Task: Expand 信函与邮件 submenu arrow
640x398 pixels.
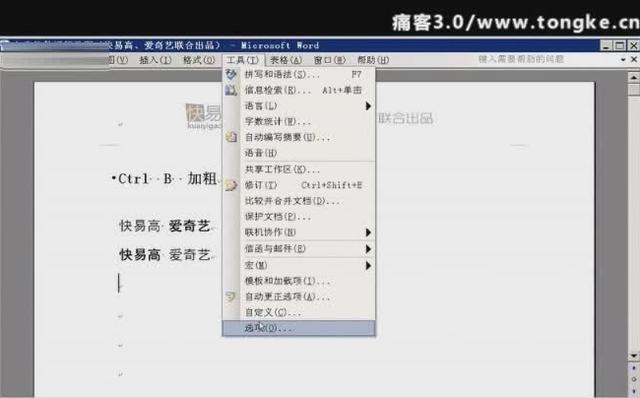Action: [x=368, y=249]
